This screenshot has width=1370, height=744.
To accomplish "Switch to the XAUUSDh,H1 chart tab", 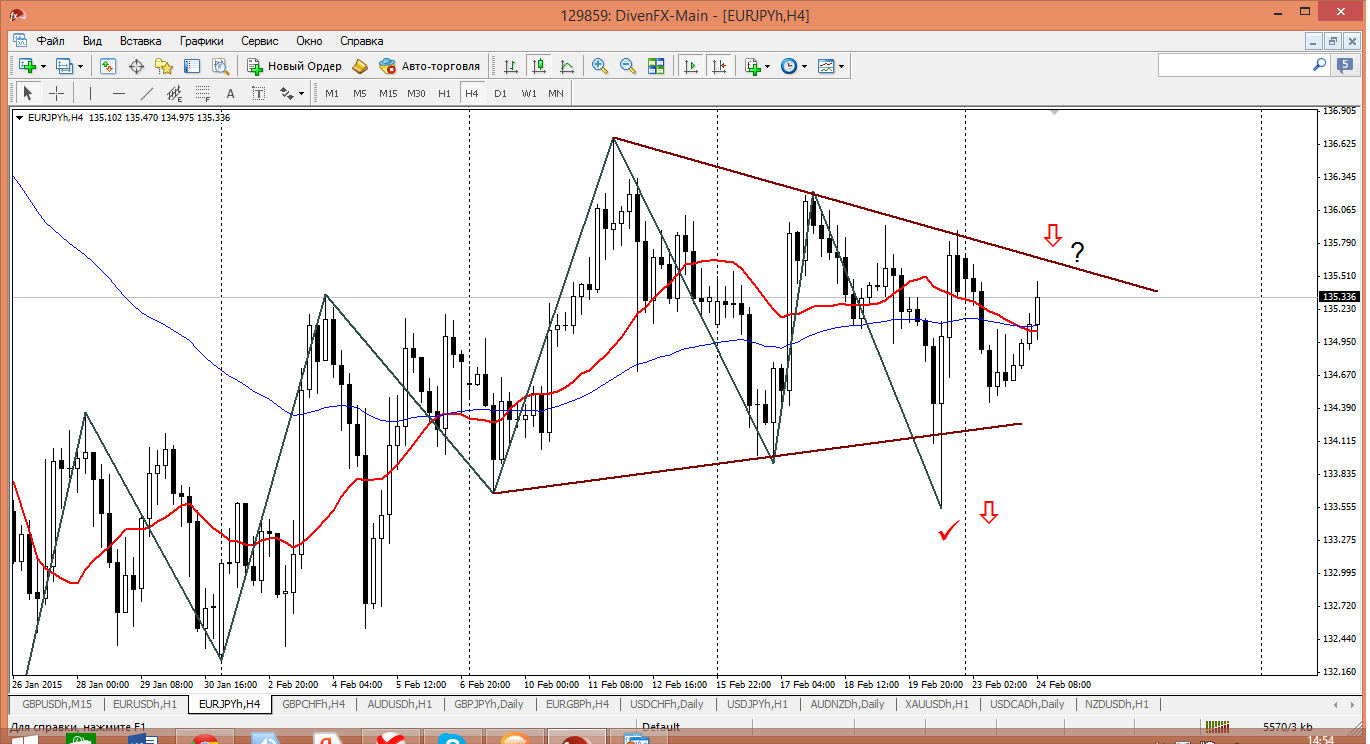I will tap(936, 704).
